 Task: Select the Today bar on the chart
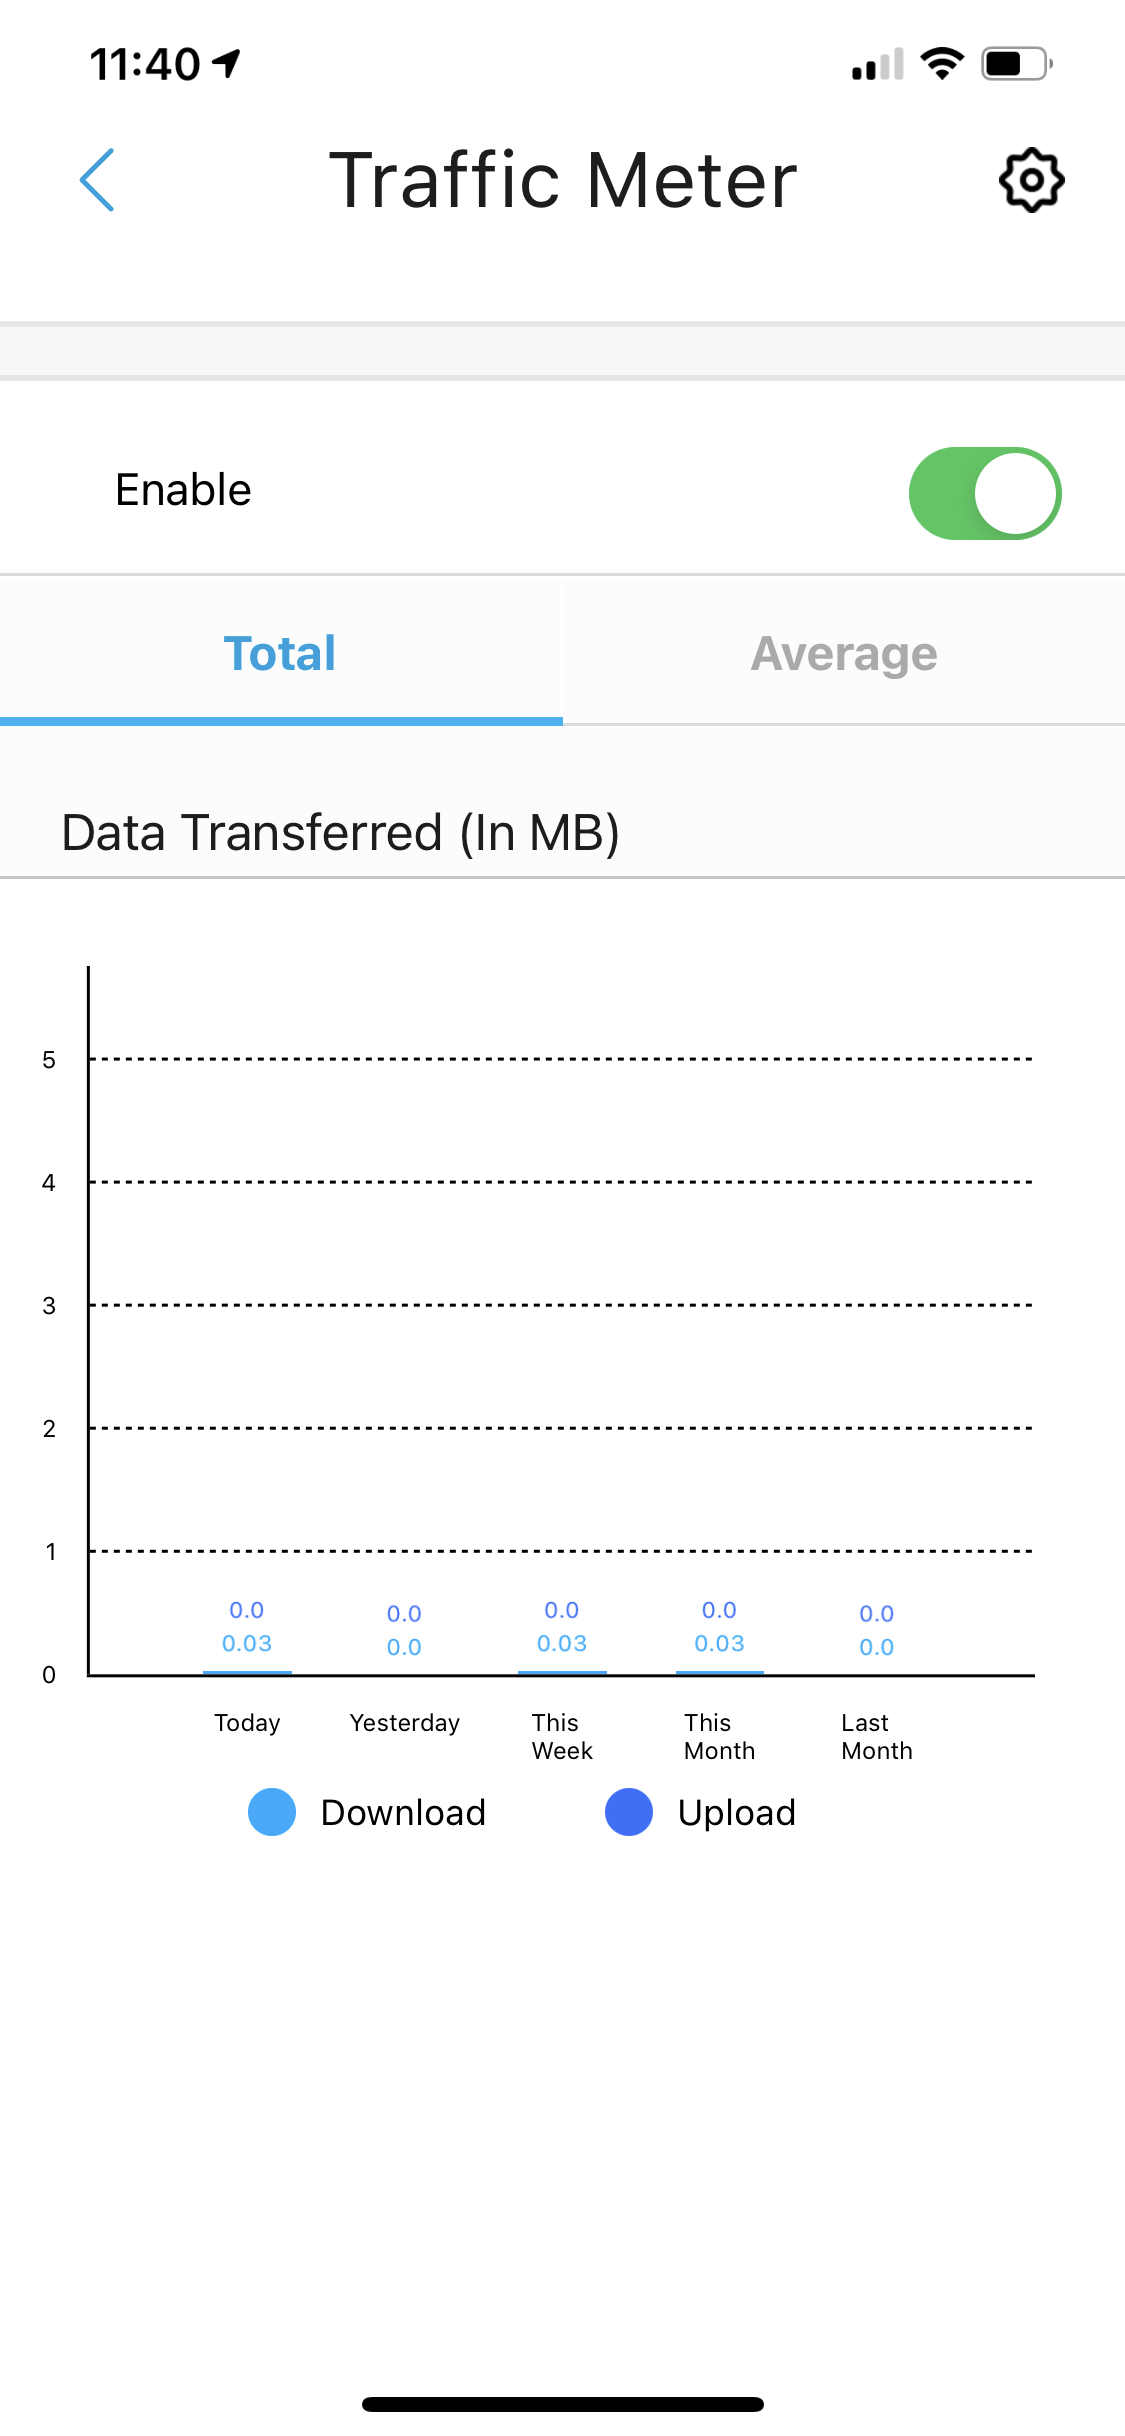[247, 1670]
